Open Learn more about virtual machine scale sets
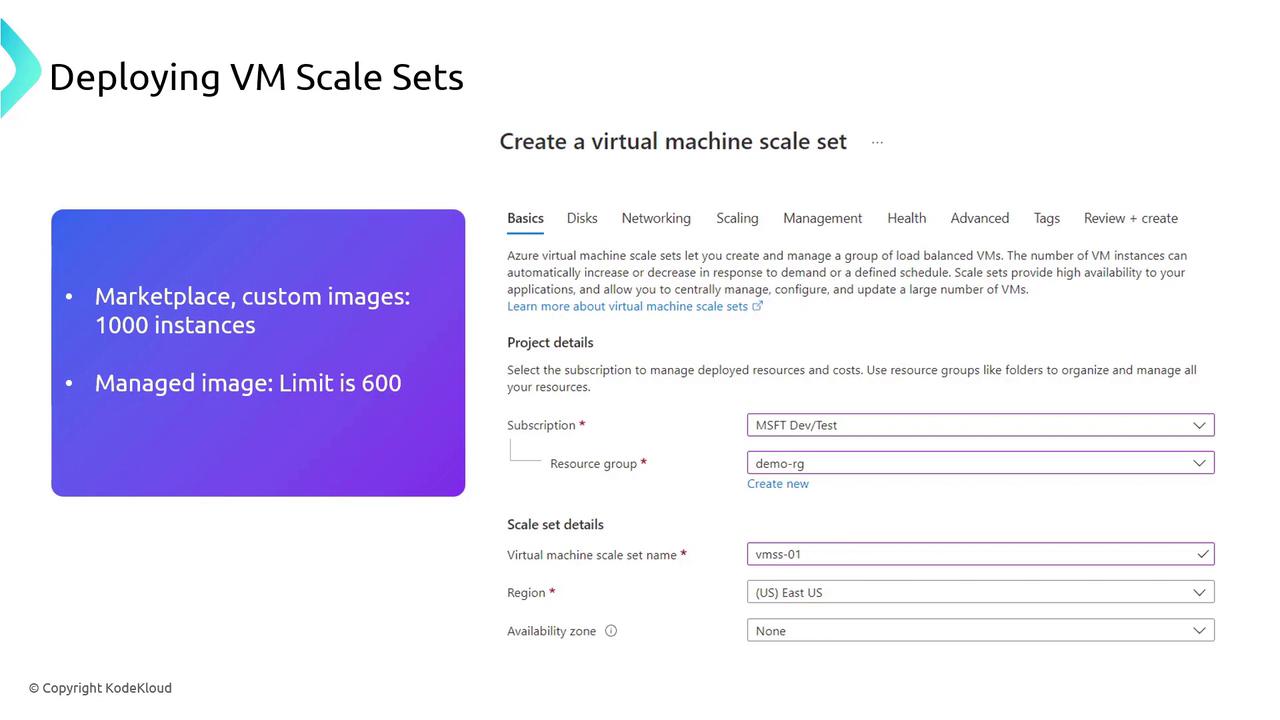This screenshot has width=1280, height=720. tap(627, 306)
